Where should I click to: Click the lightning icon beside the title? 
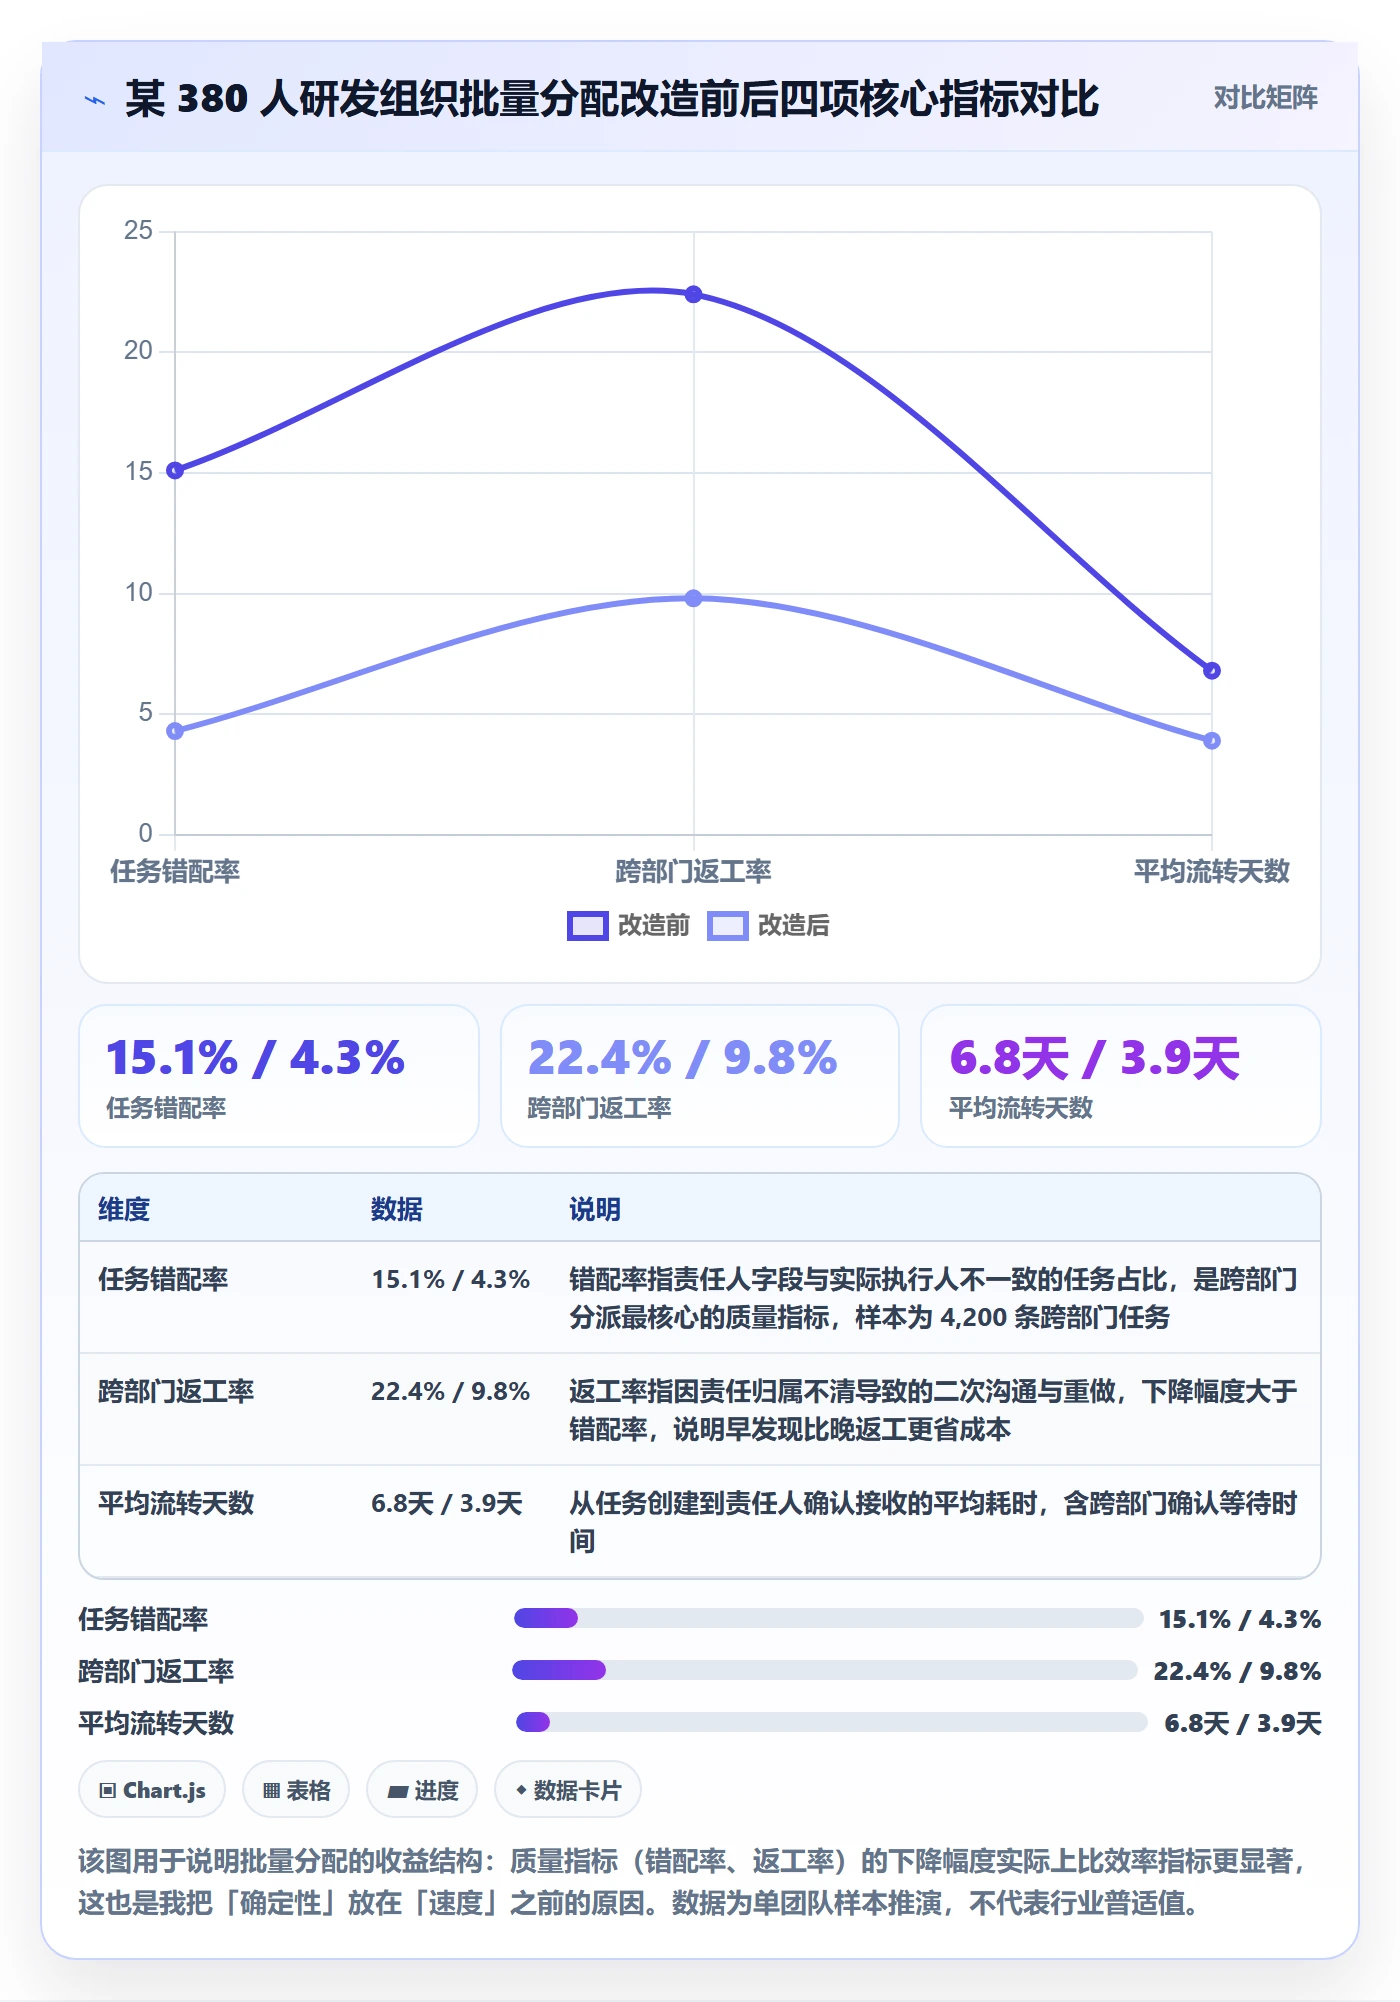click(x=95, y=100)
